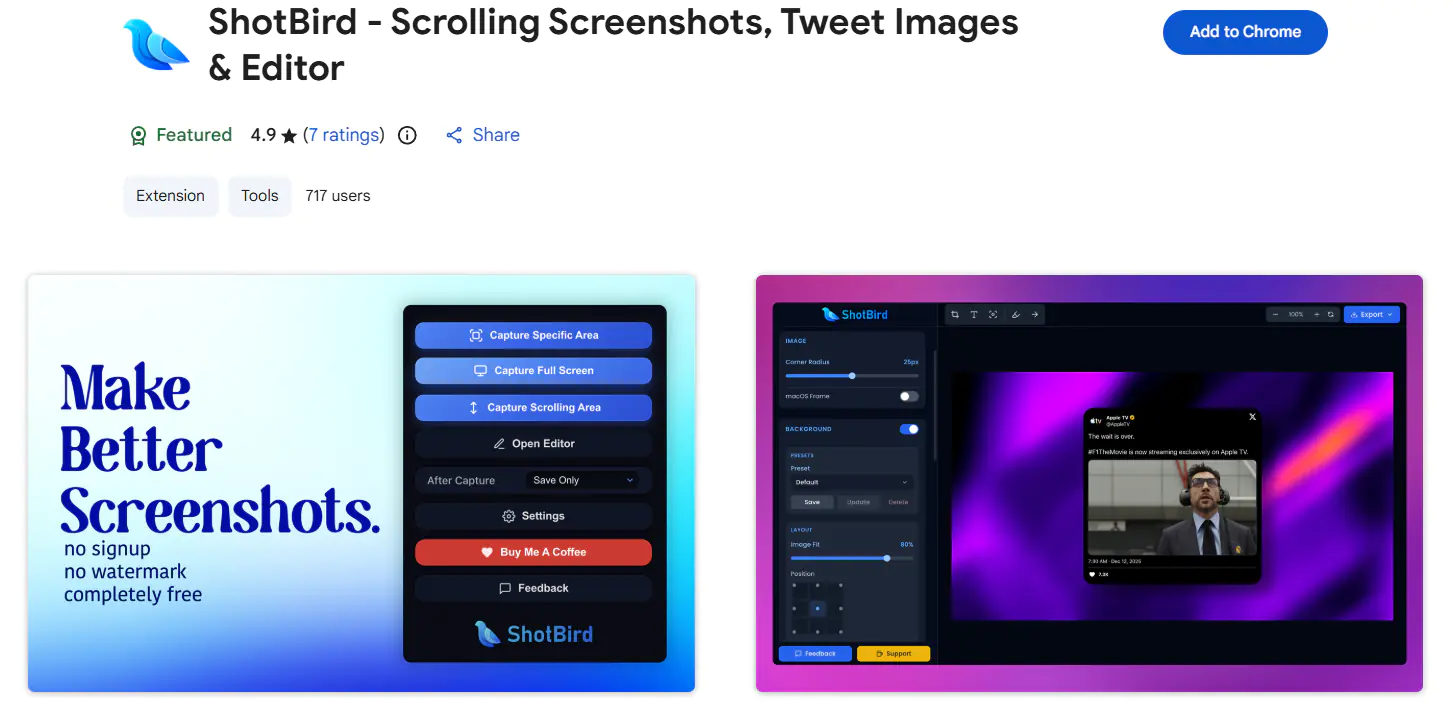Open the After Capture Save Only dropdown
Screen dimensions: 1453x717
(583, 480)
